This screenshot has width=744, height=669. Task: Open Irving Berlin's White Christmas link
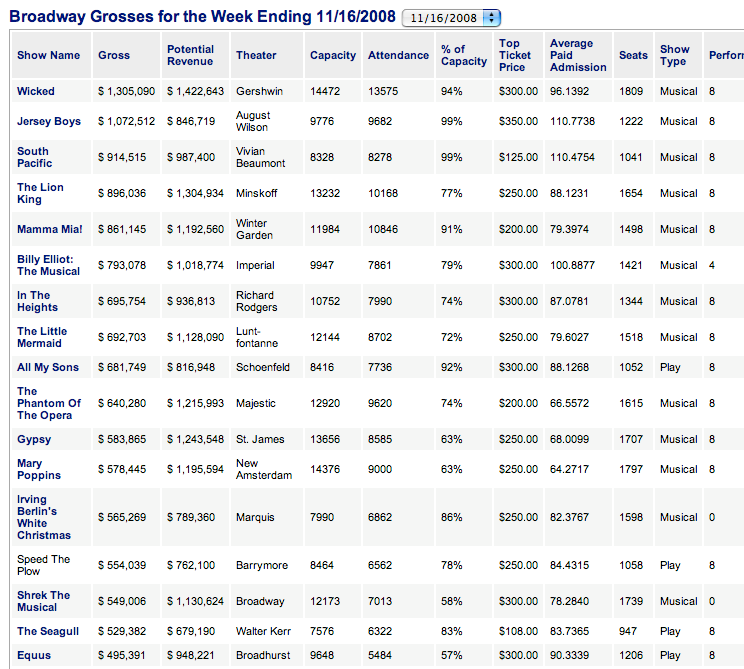(44, 517)
